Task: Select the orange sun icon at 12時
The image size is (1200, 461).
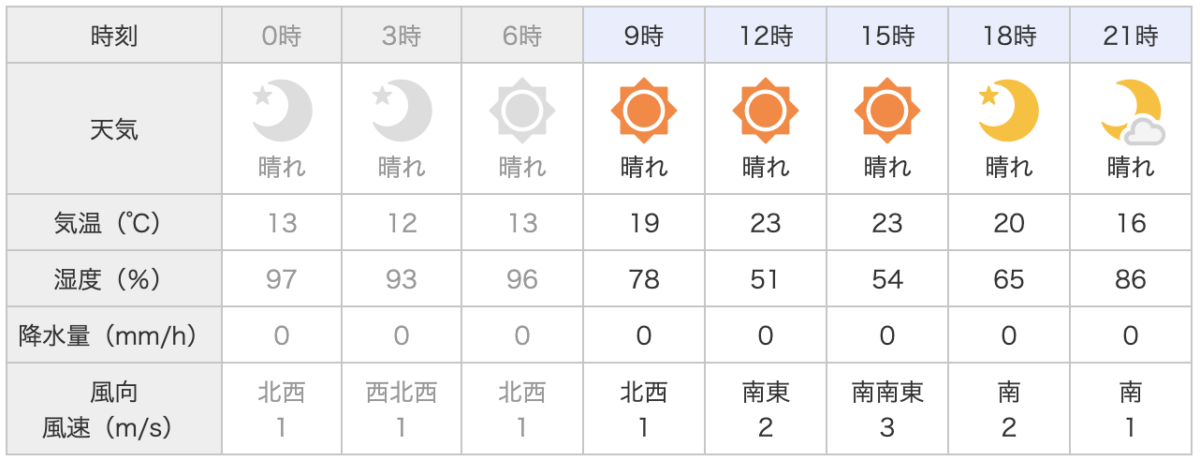Action: 765,110
